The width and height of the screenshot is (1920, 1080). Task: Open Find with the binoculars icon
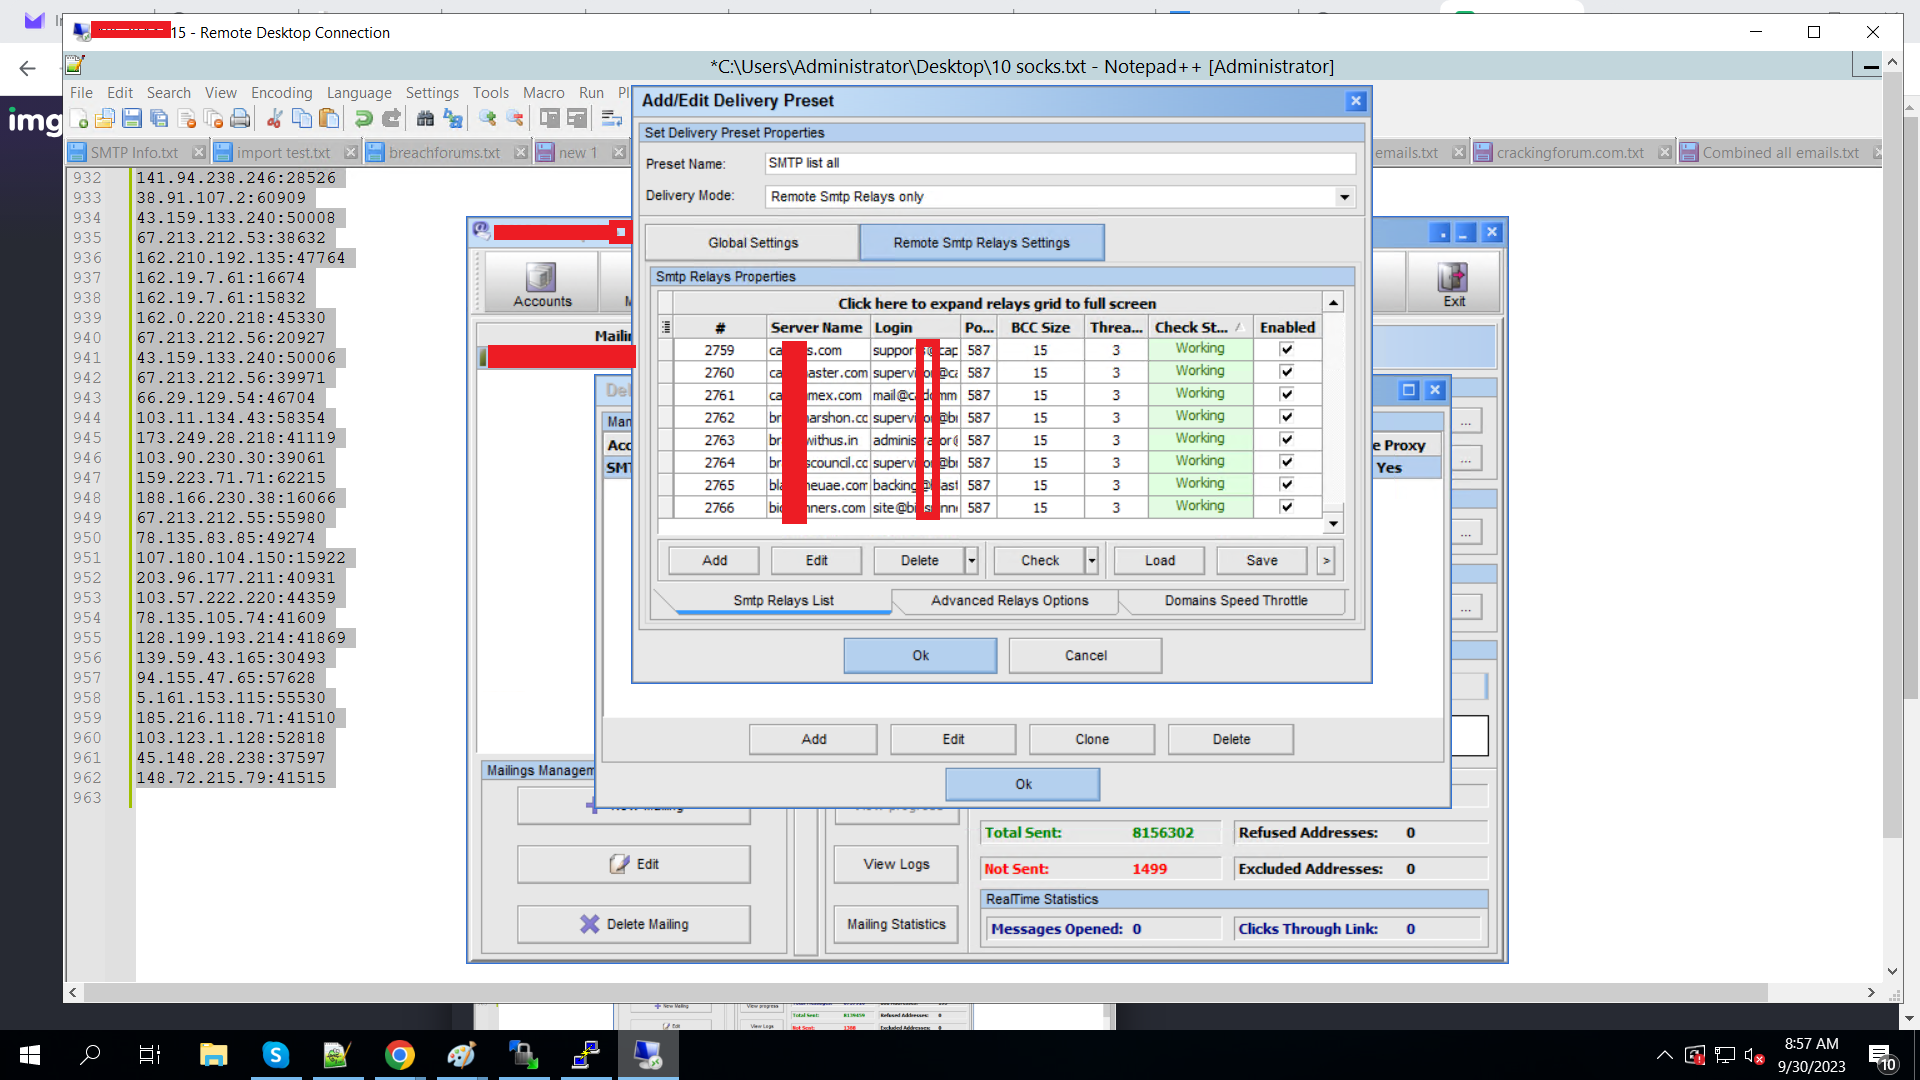(x=425, y=119)
